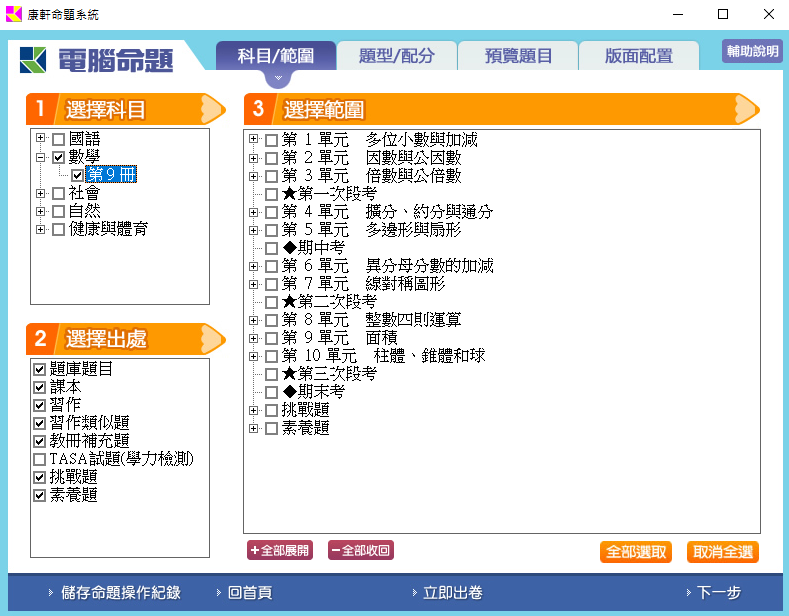Click the arrow icon beside 下一步
Viewport: 789px width, 616px height.
pos(687,593)
